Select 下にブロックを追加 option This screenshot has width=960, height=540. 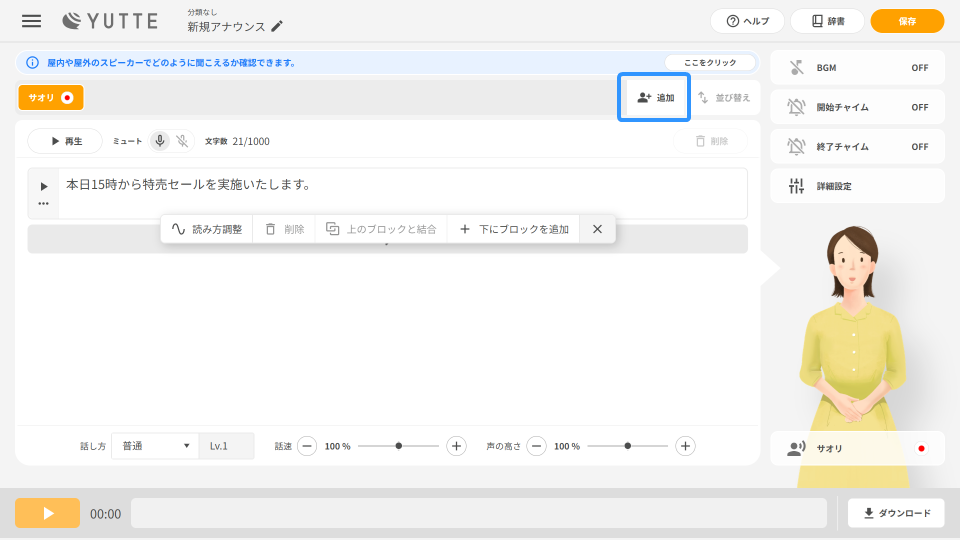click(x=513, y=229)
